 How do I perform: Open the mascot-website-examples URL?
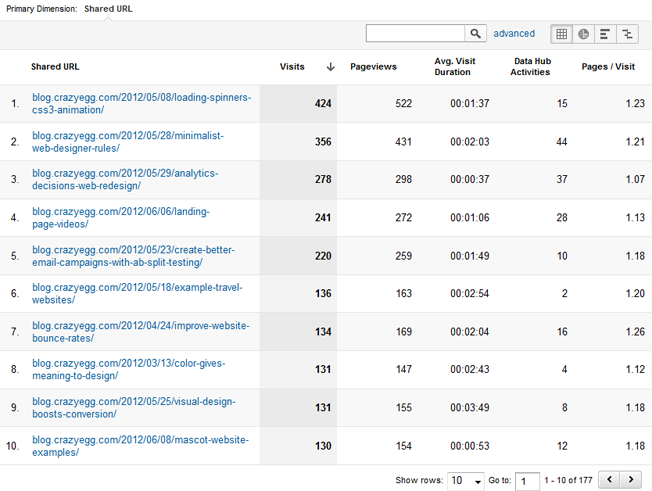pos(140,446)
